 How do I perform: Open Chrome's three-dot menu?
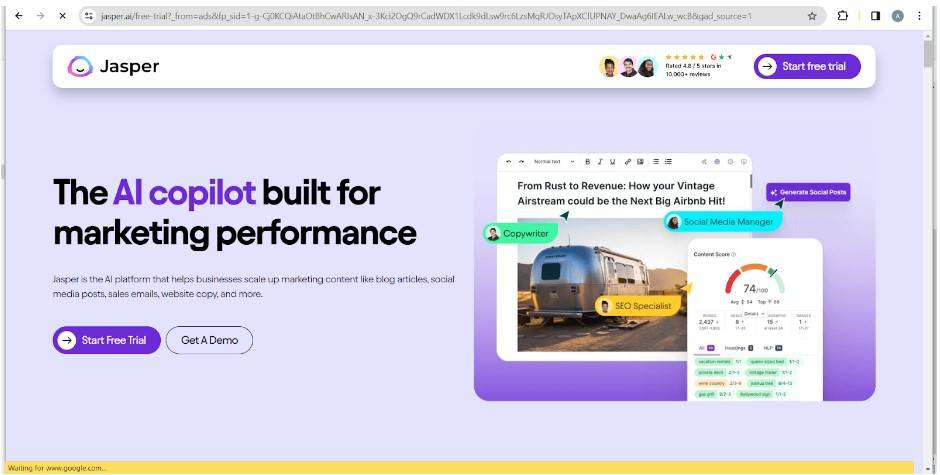919,16
